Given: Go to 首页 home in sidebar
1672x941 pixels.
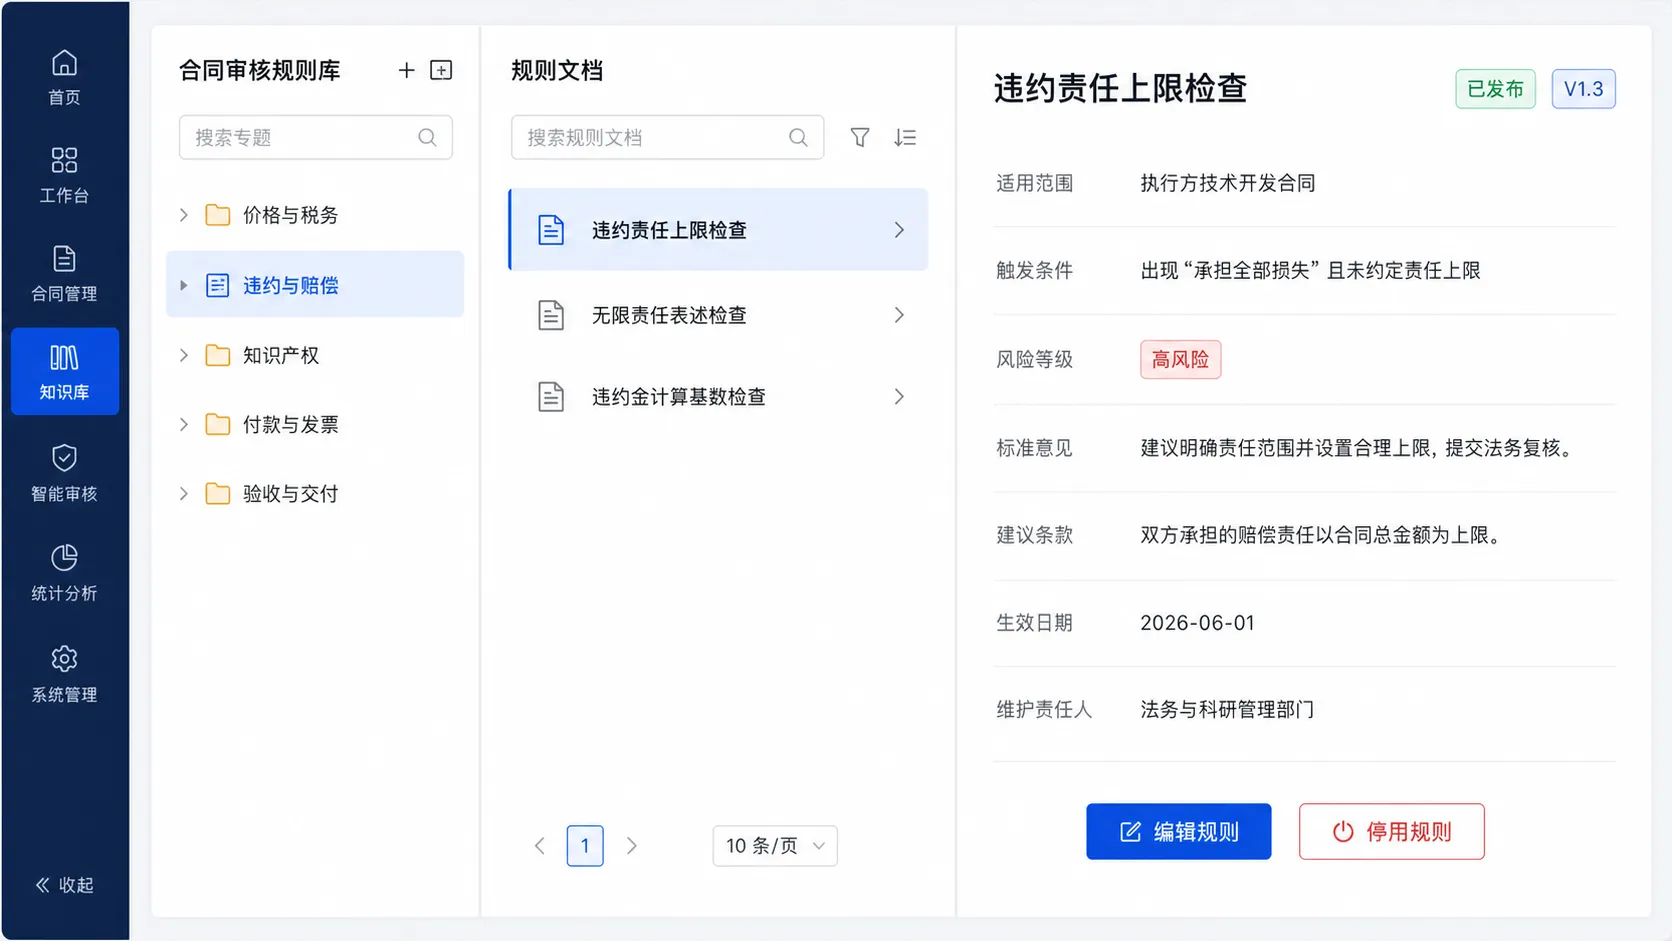Looking at the screenshot, I should (x=64, y=77).
